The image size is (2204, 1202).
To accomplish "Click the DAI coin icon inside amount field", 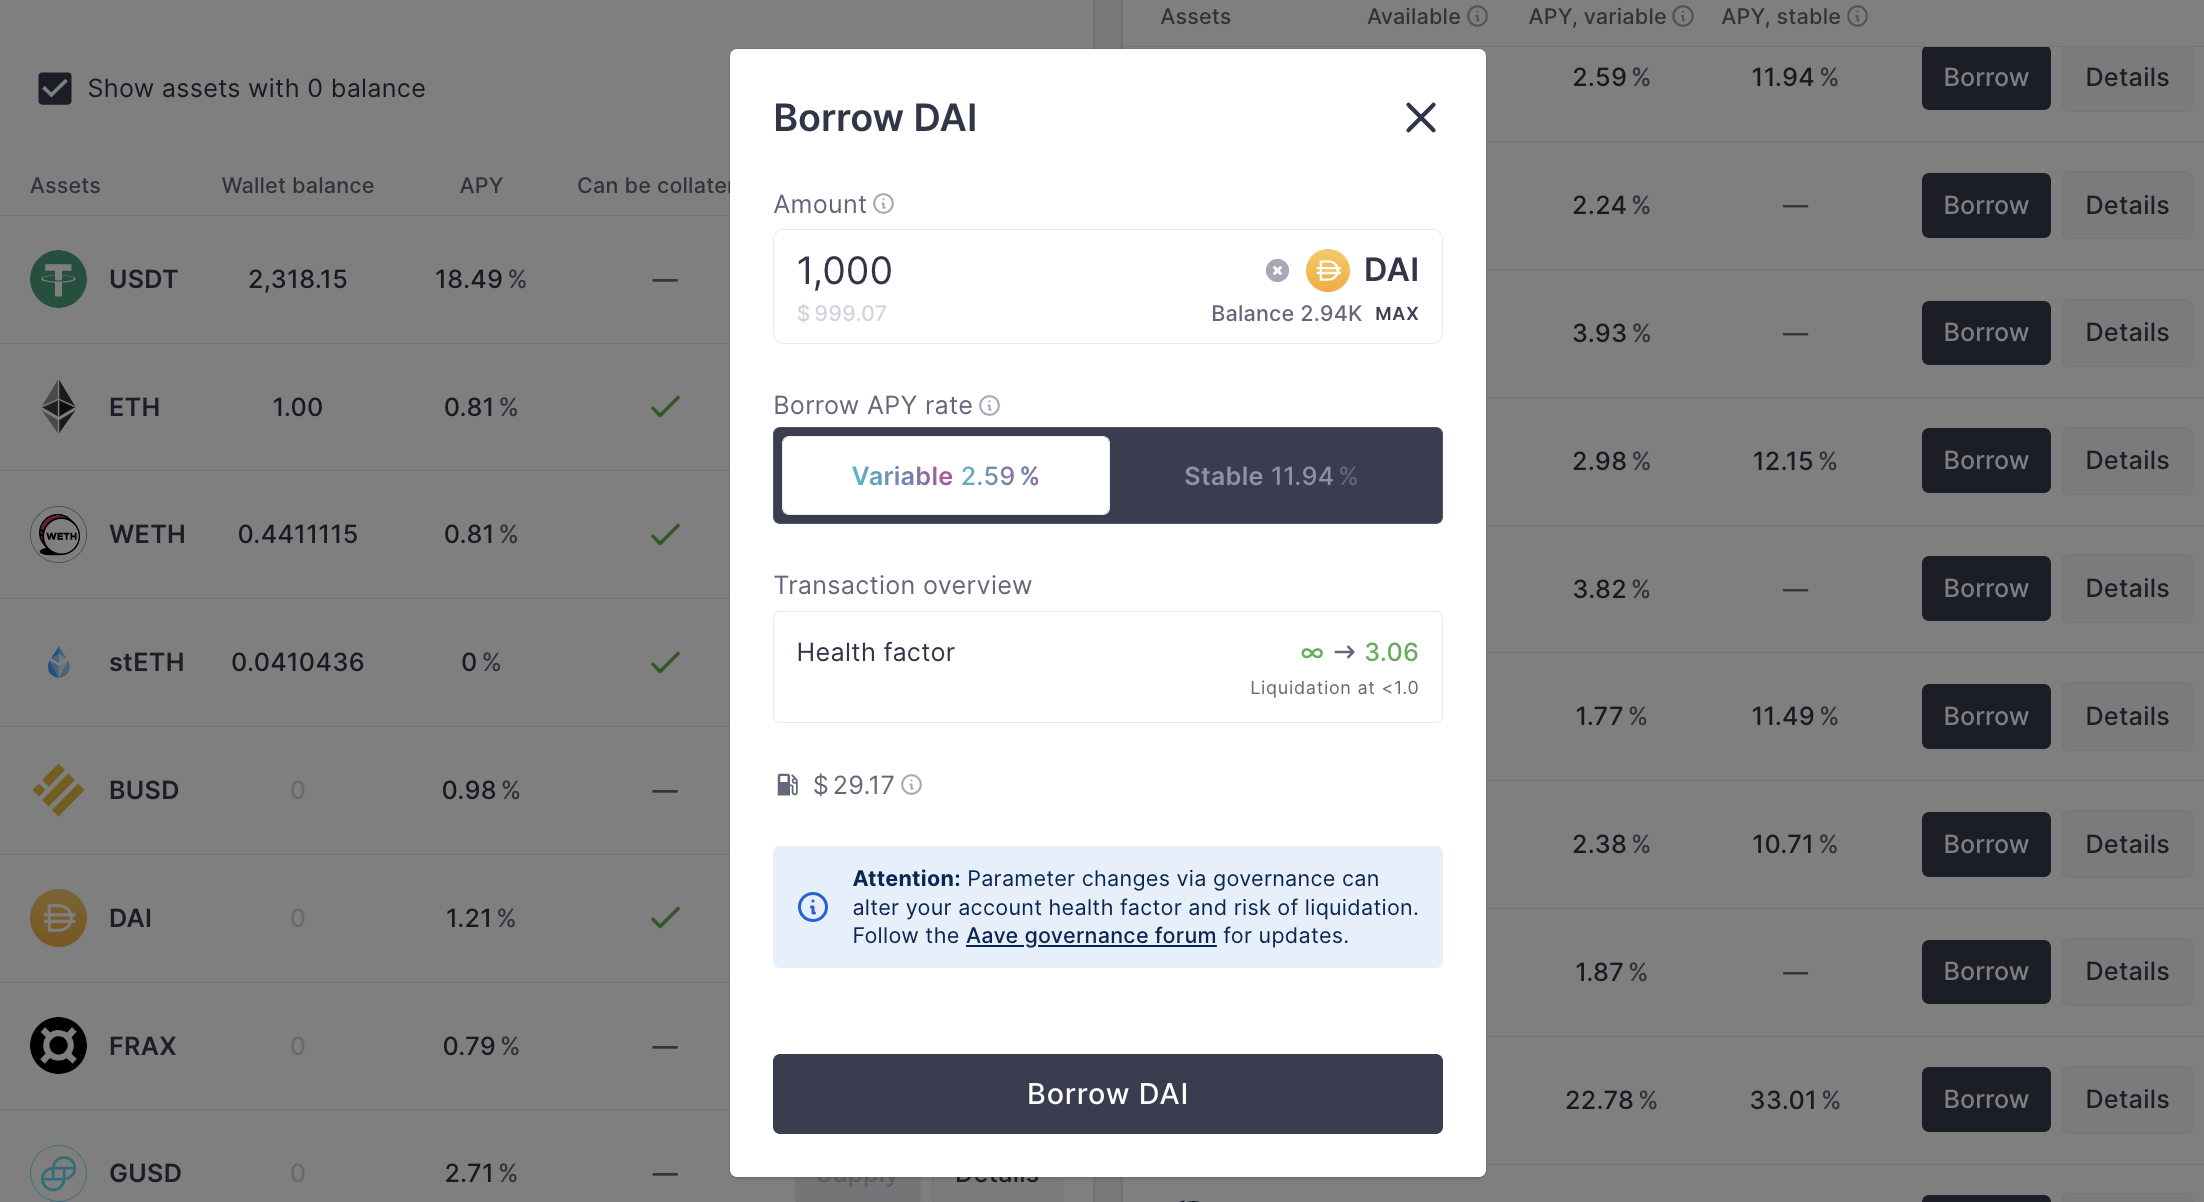I will pyautogui.click(x=1328, y=270).
